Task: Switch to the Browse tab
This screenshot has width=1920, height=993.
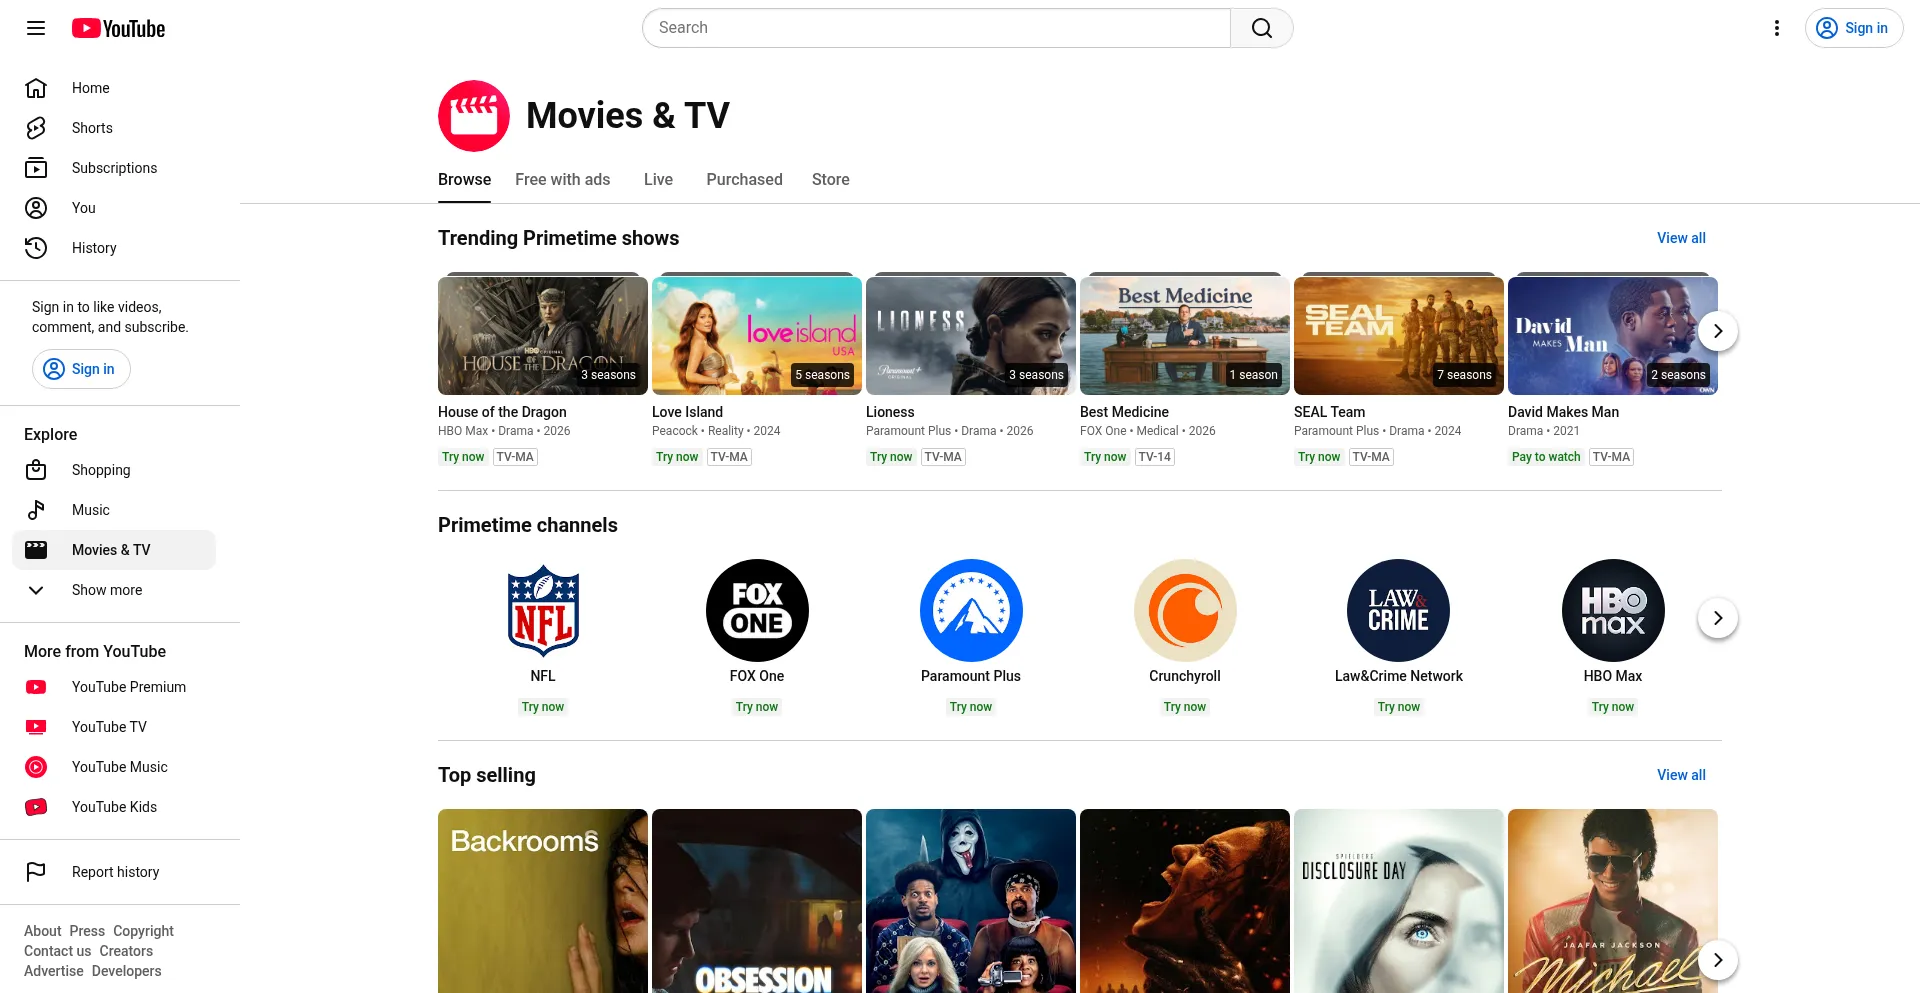Action: point(464,179)
